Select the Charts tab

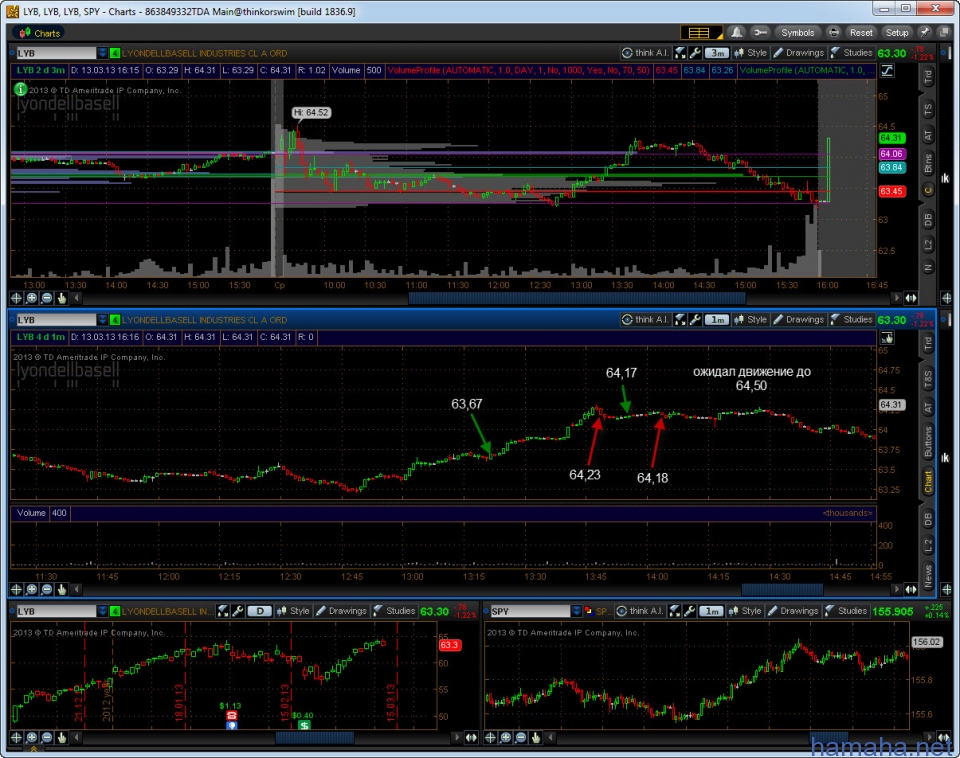point(39,33)
